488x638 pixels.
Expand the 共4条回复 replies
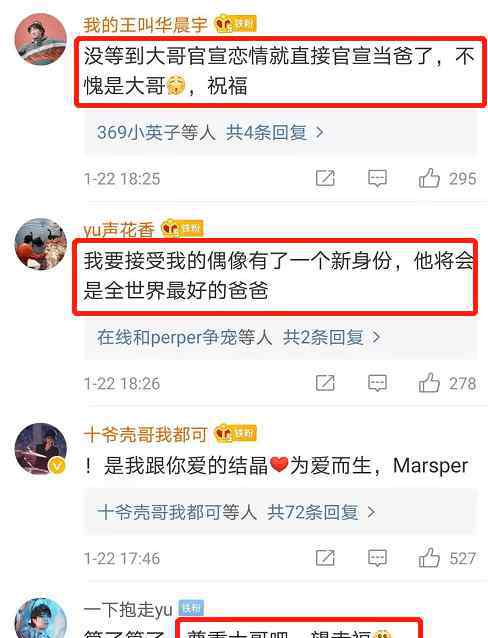(x=275, y=133)
